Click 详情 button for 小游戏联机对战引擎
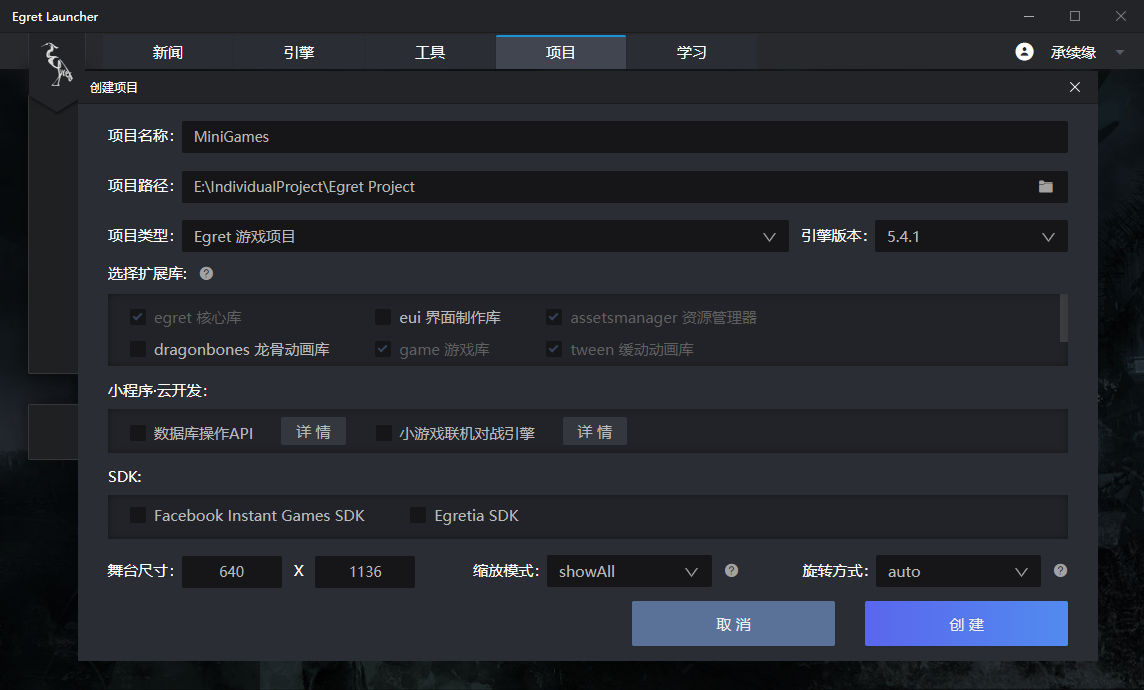Viewport: 1144px width, 690px height. 595,432
